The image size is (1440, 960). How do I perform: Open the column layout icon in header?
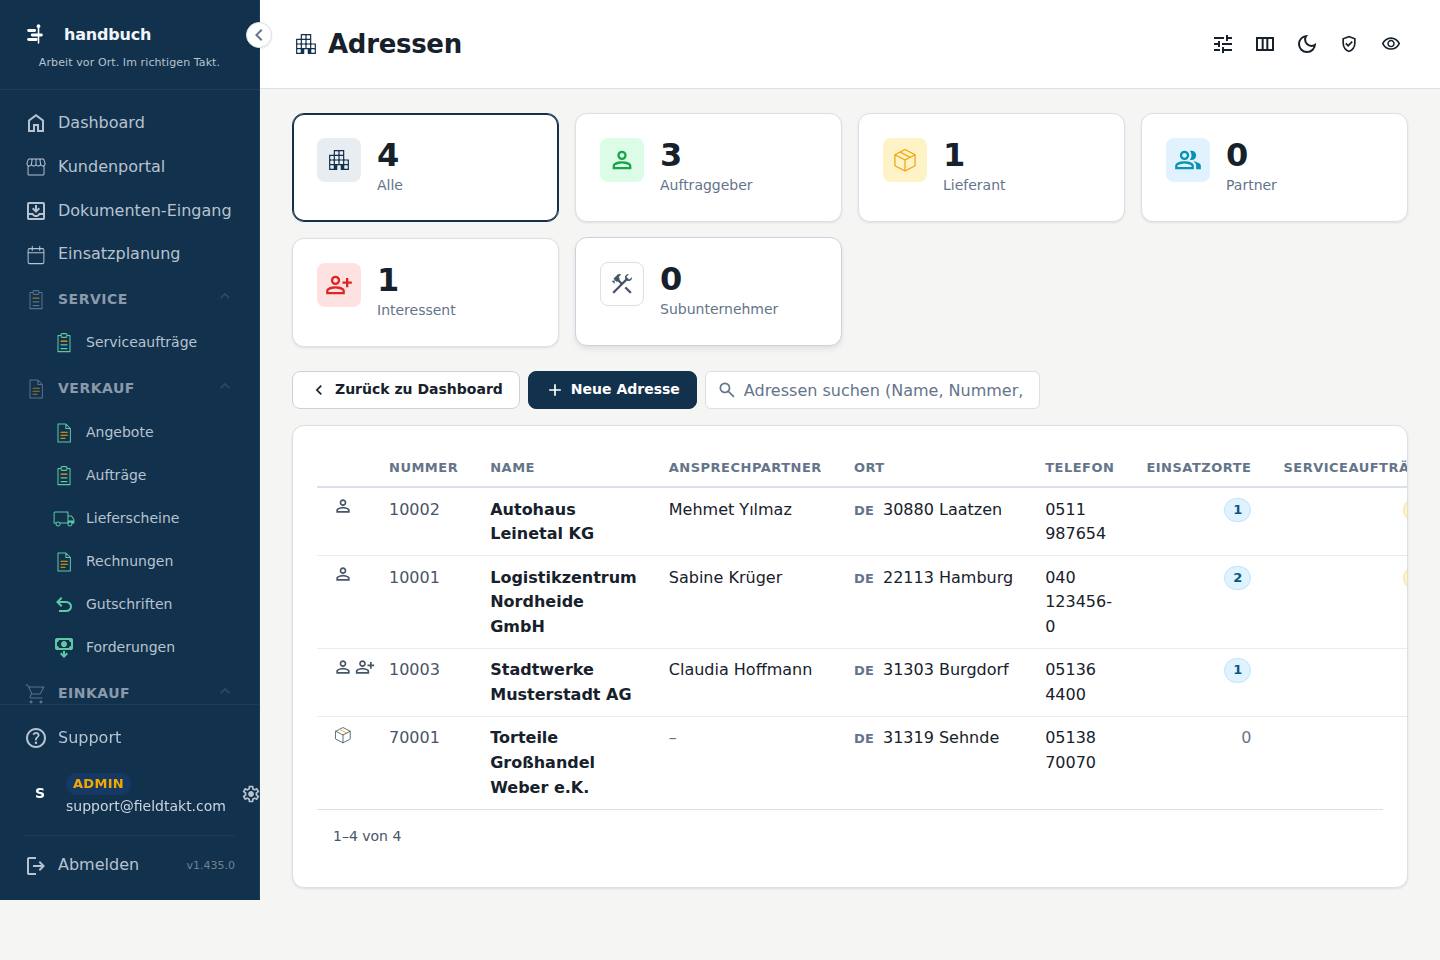pos(1265,44)
